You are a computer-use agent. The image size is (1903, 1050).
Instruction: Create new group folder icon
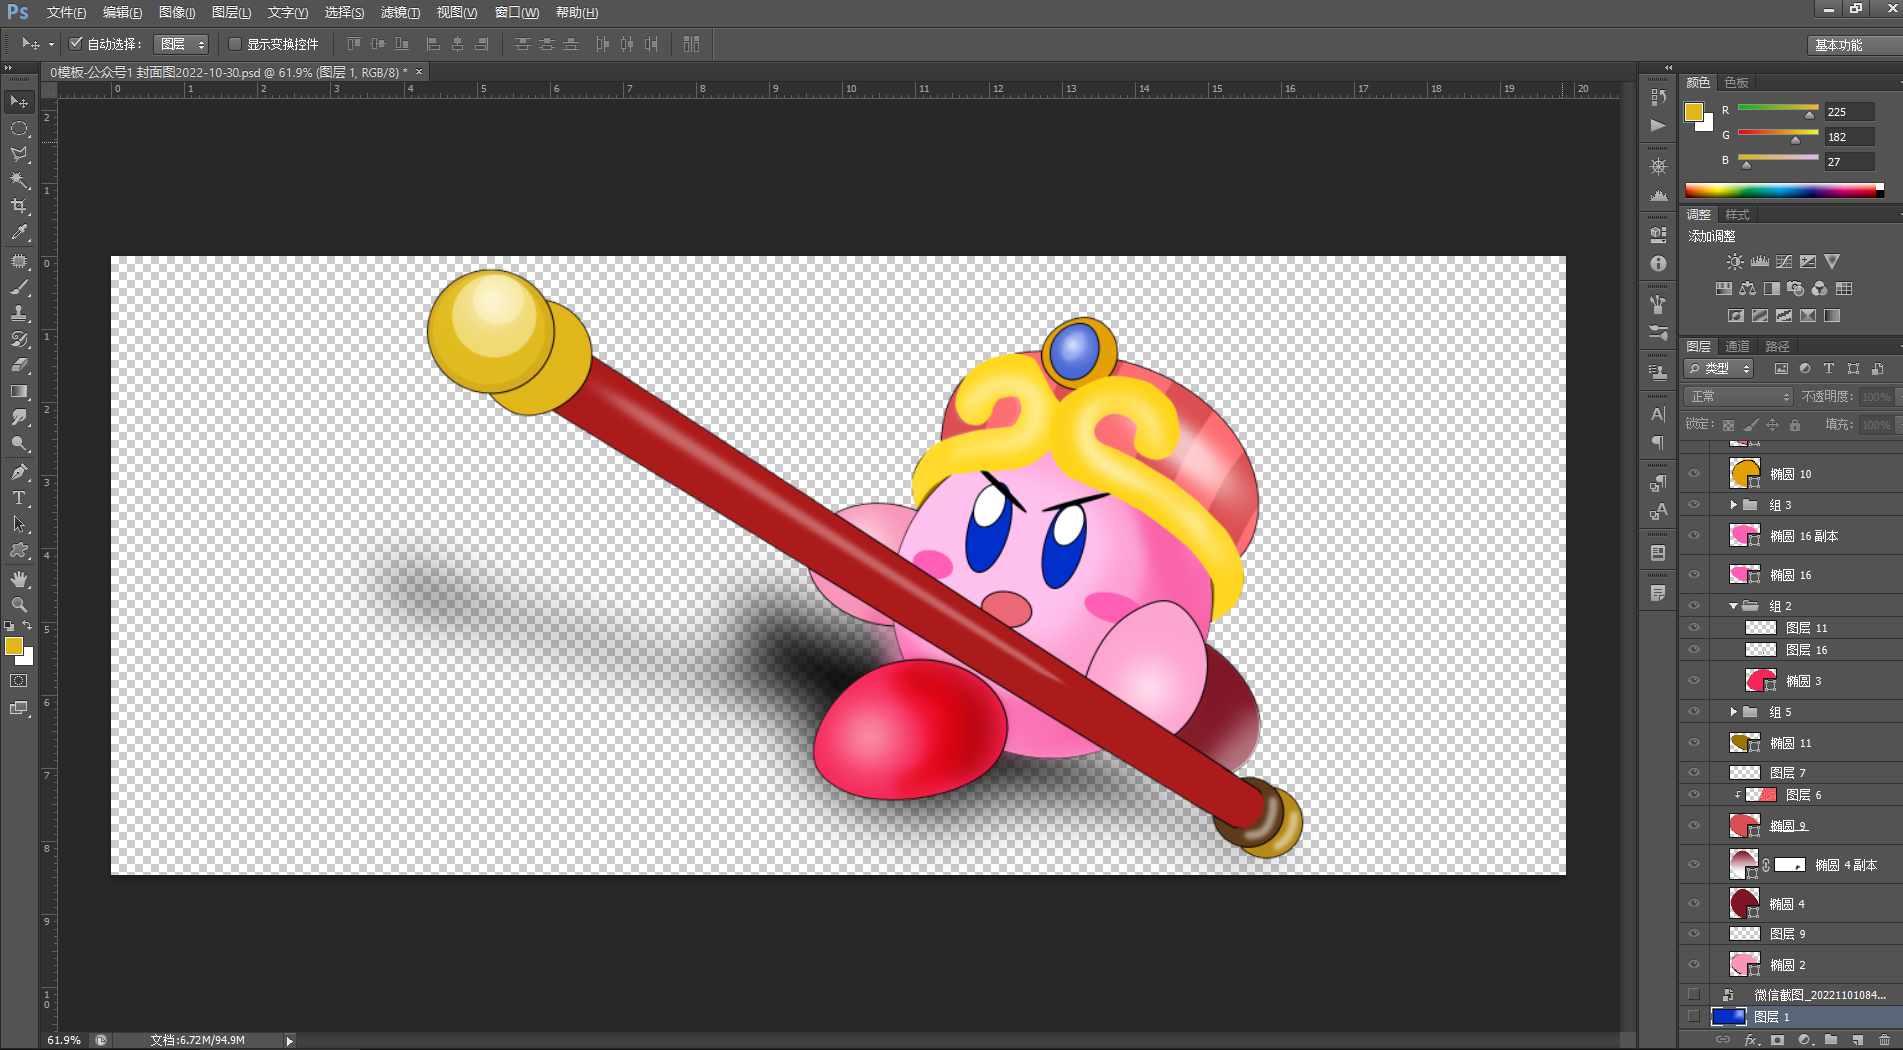point(1831,1041)
